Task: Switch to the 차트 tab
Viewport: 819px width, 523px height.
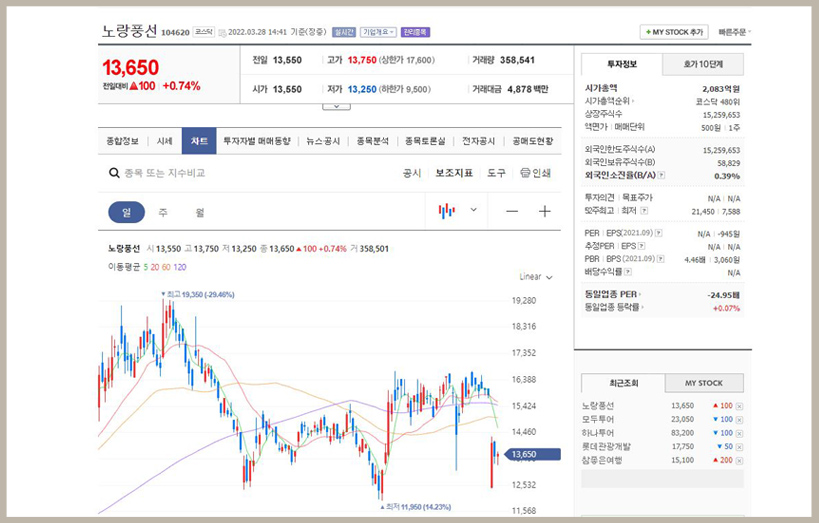Action: 199,141
